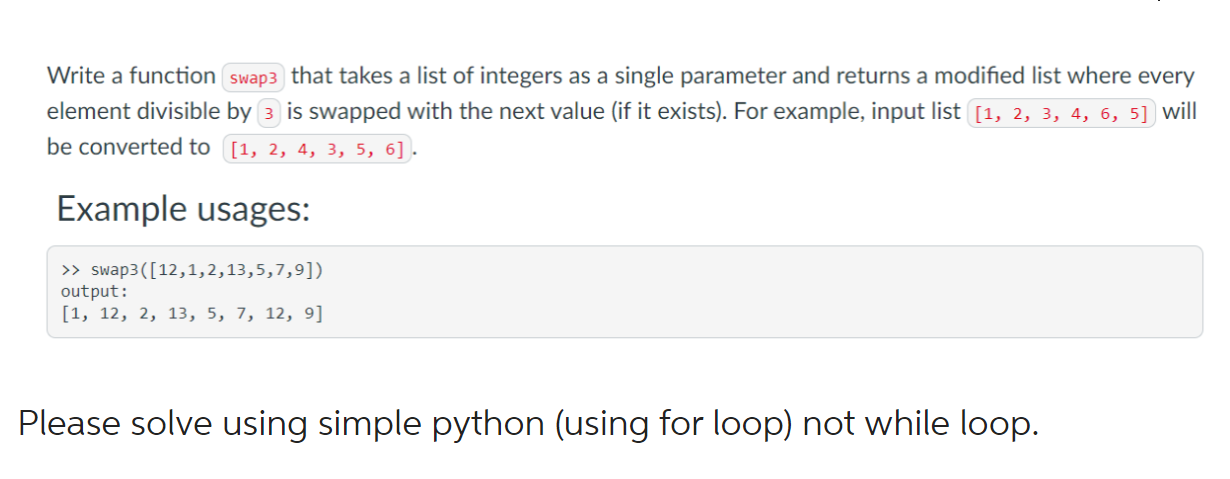Click the words be converted to
Viewport: 1230px width, 479px height.
coord(129,147)
